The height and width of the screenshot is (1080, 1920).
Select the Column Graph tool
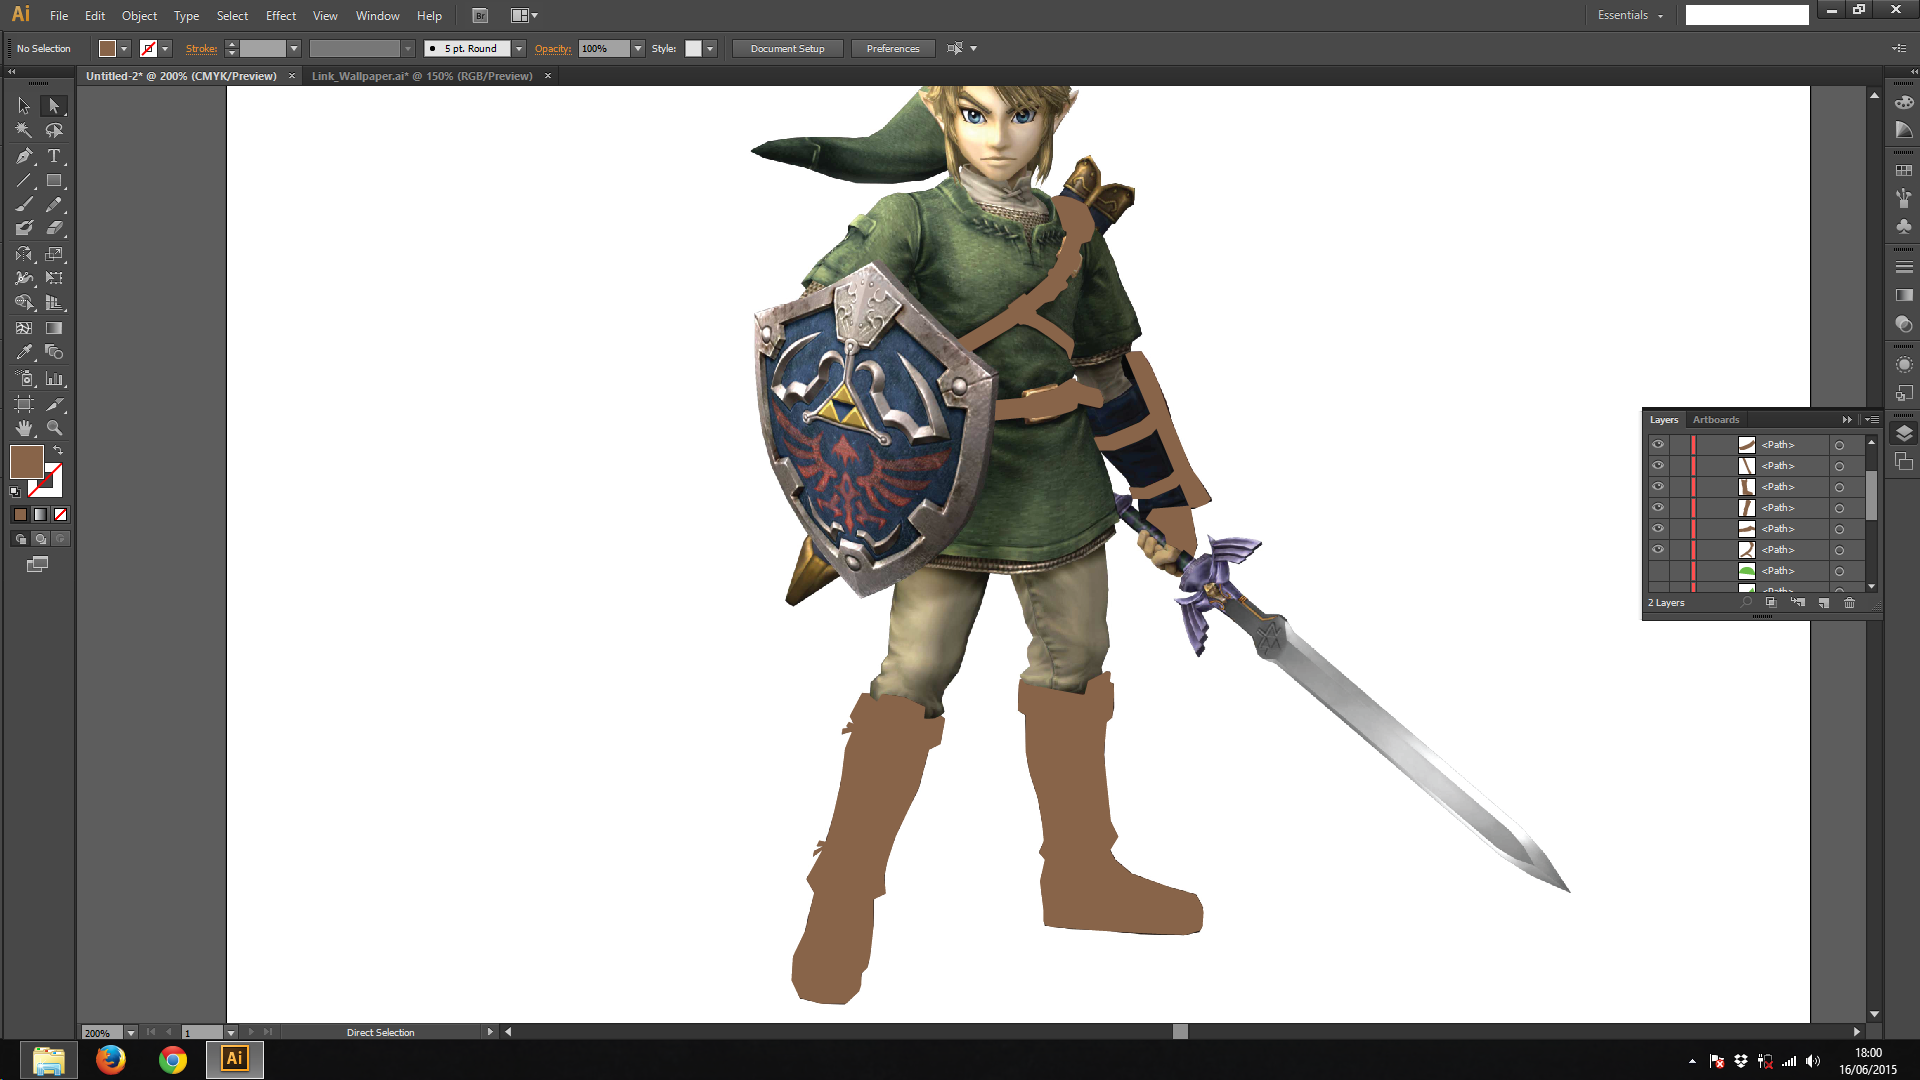pyautogui.click(x=54, y=379)
